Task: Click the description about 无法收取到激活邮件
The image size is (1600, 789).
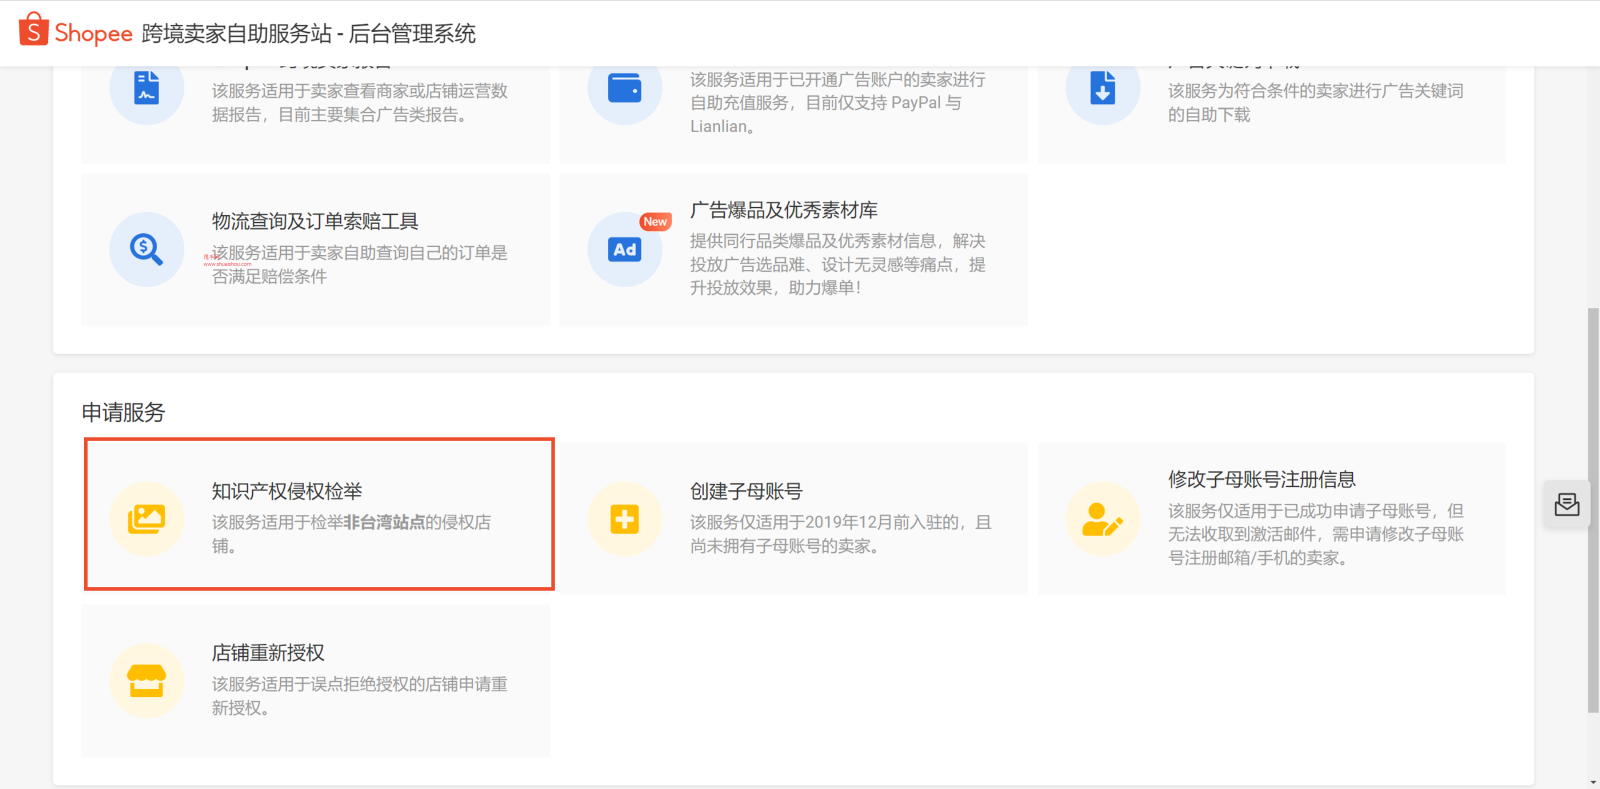Action: tap(1316, 534)
